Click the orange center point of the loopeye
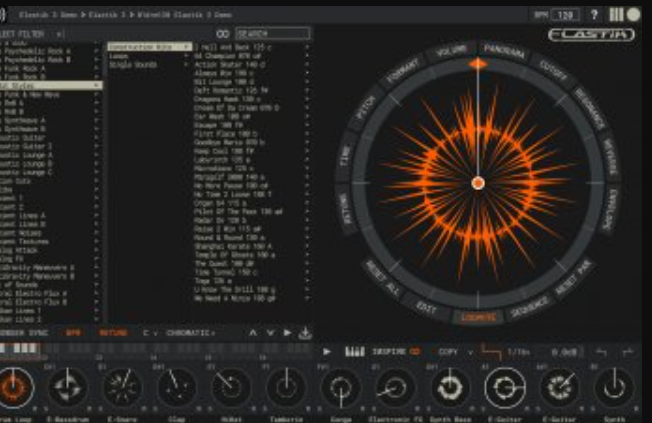This screenshot has width=652, height=423. tap(478, 183)
